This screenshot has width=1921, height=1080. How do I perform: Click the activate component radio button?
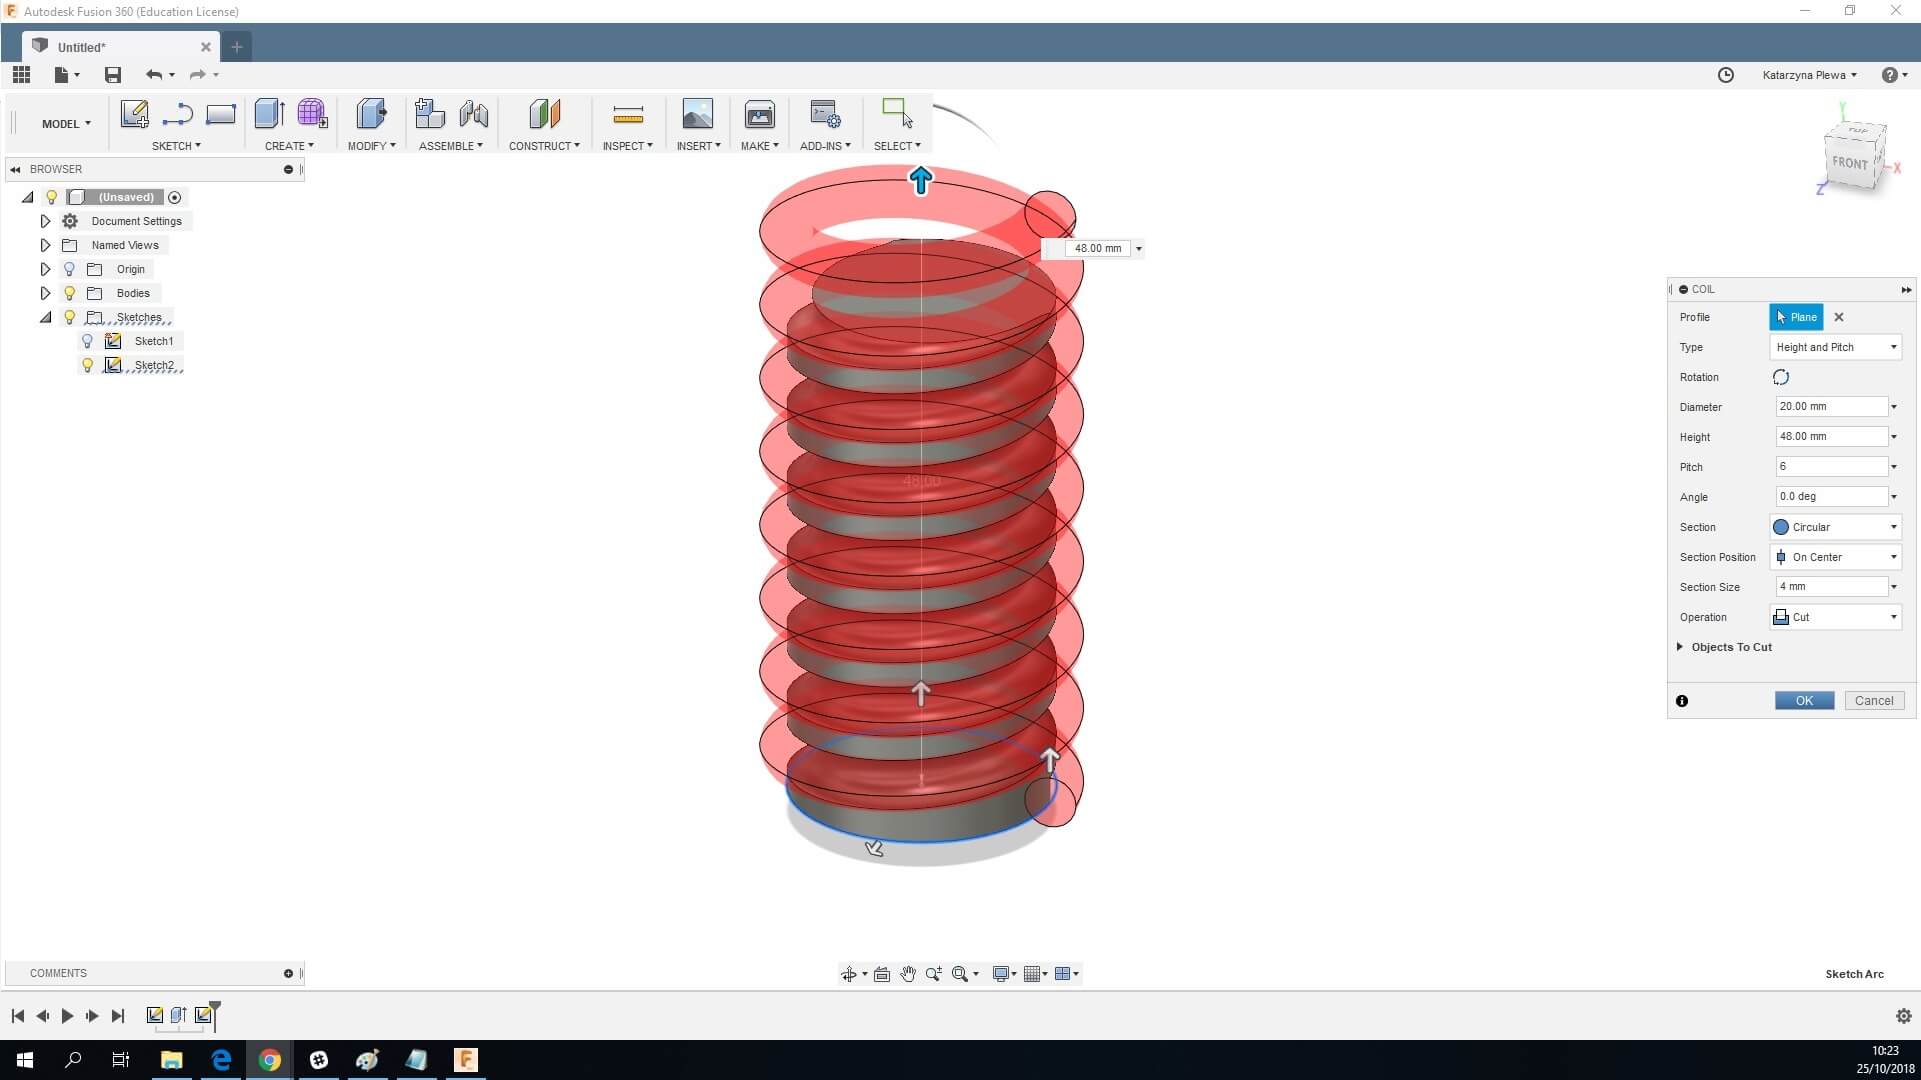coord(175,197)
